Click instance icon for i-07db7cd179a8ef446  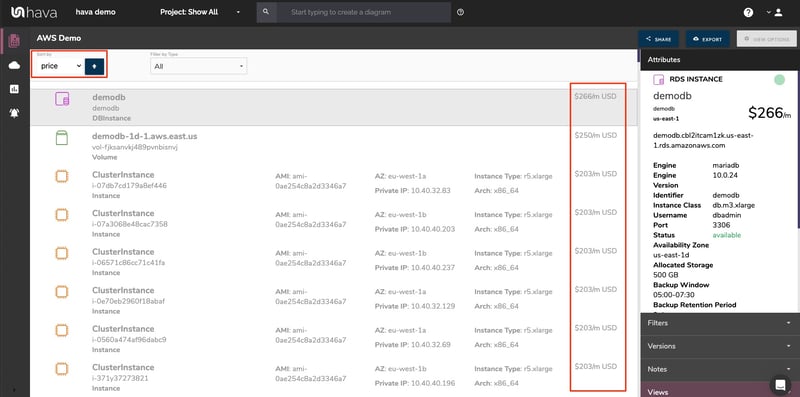click(62, 177)
